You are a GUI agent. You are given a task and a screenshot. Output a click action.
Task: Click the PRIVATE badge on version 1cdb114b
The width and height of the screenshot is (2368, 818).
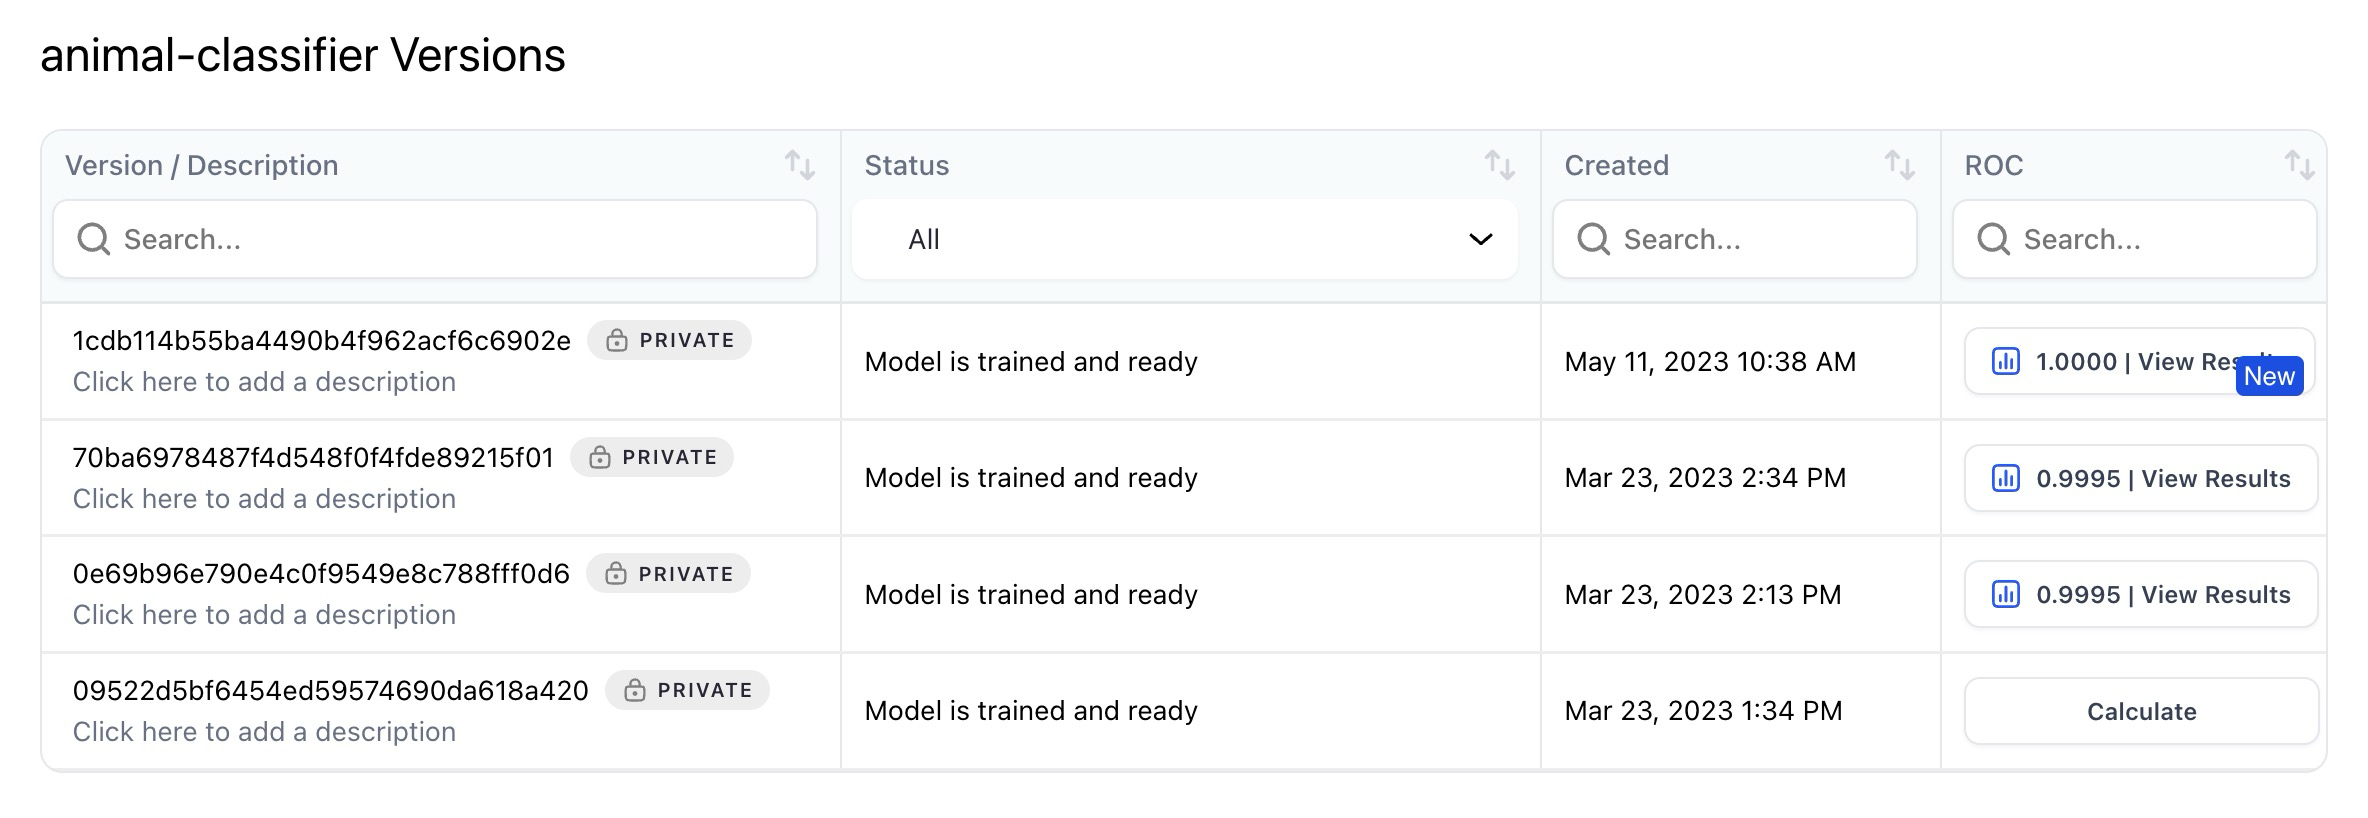click(x=669, y=341)
